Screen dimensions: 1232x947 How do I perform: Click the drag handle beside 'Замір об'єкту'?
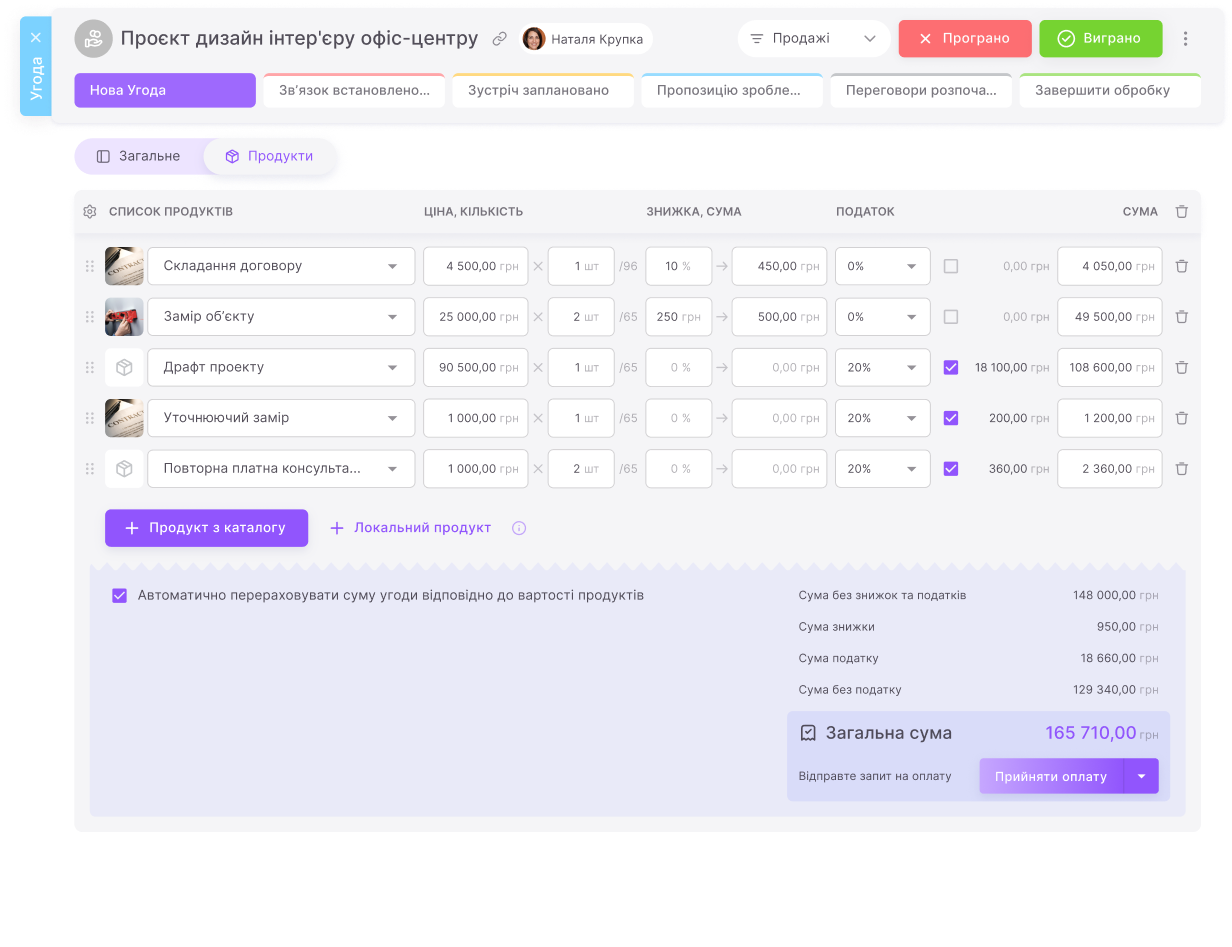(89, 316)
